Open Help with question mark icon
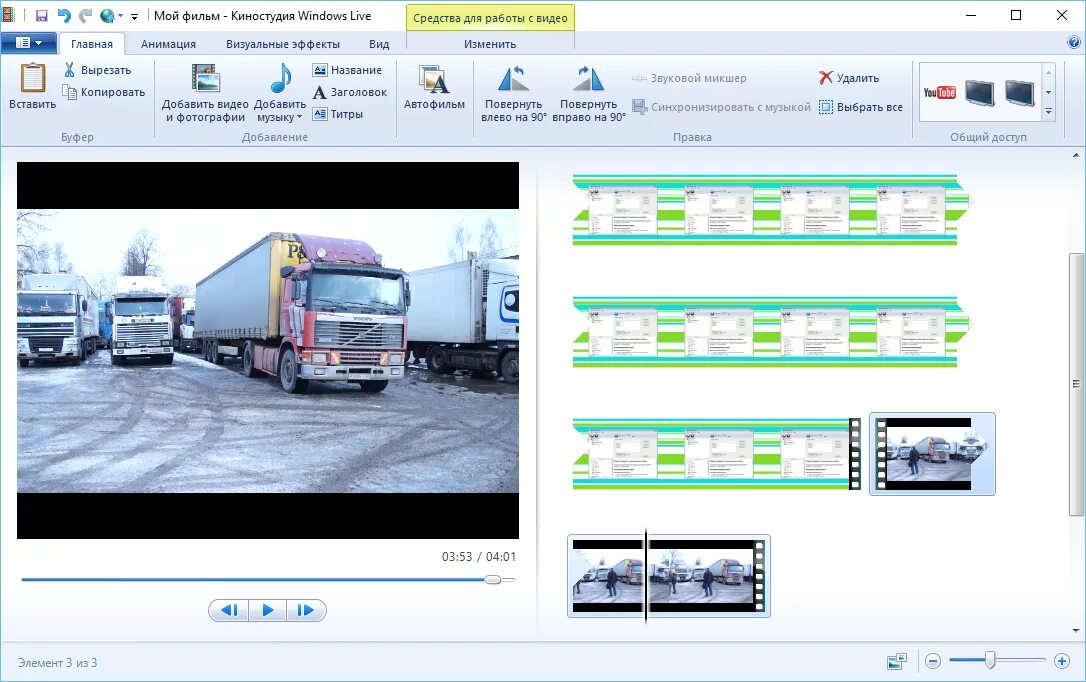 [x=1074, y=43]
